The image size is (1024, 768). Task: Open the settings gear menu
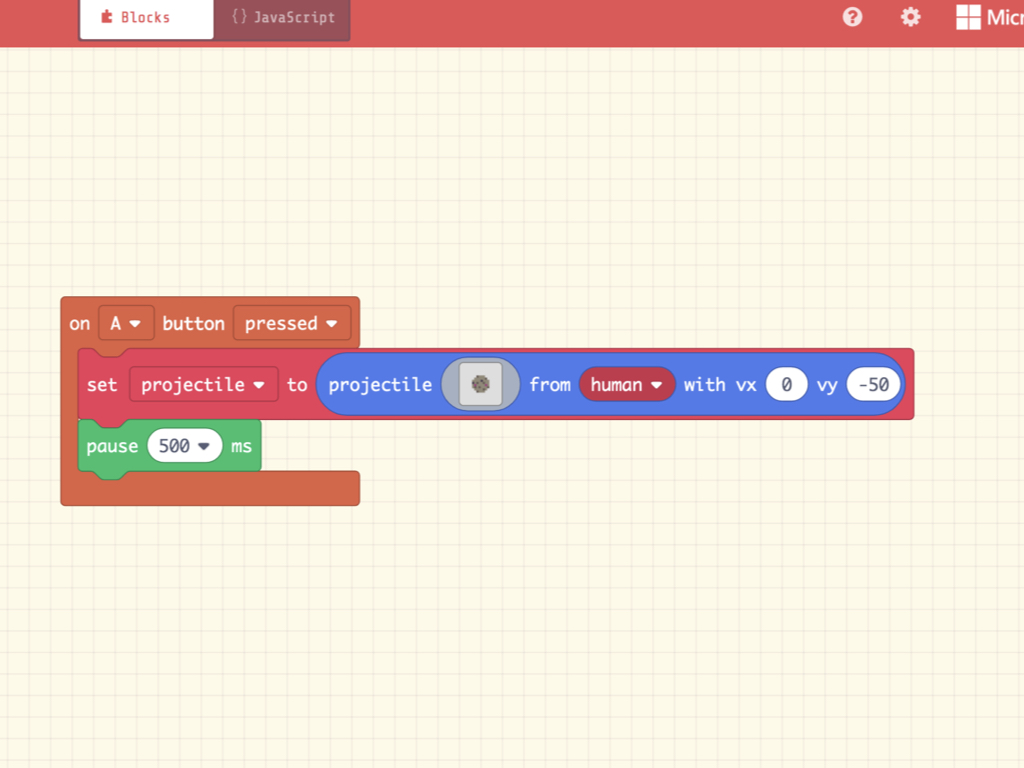910,17
